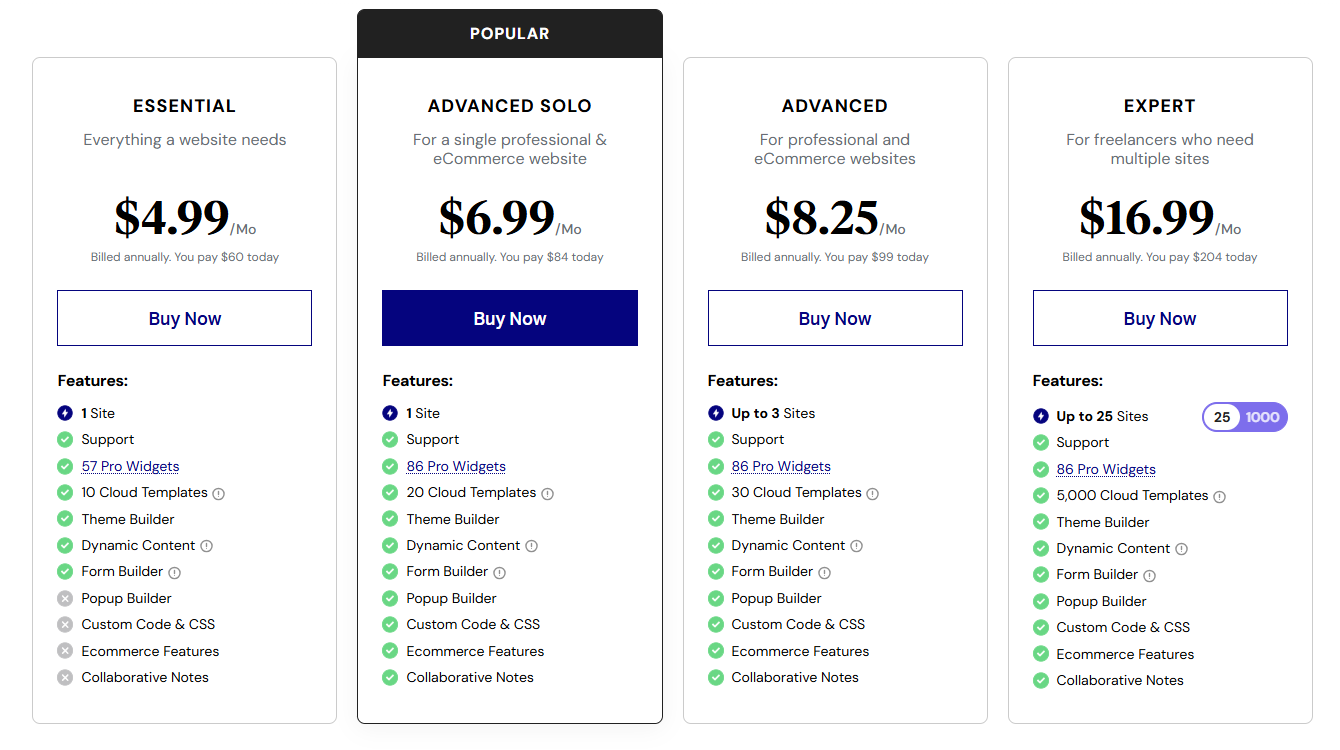Open 86 Pro Widgets link in Expert plan
The height and width of the screenshot is (750, 1340).
point(1106,469)
